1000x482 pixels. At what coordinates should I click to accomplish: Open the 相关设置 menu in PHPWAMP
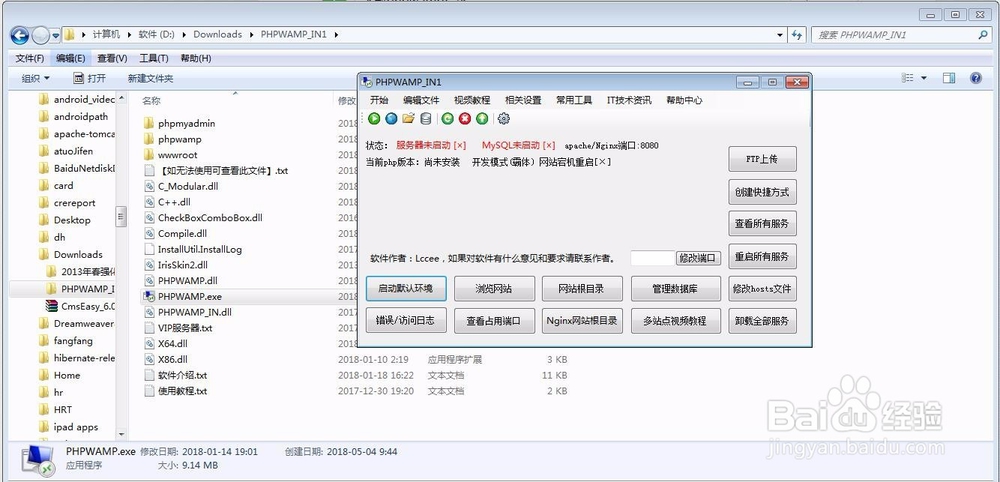point(523,100)
